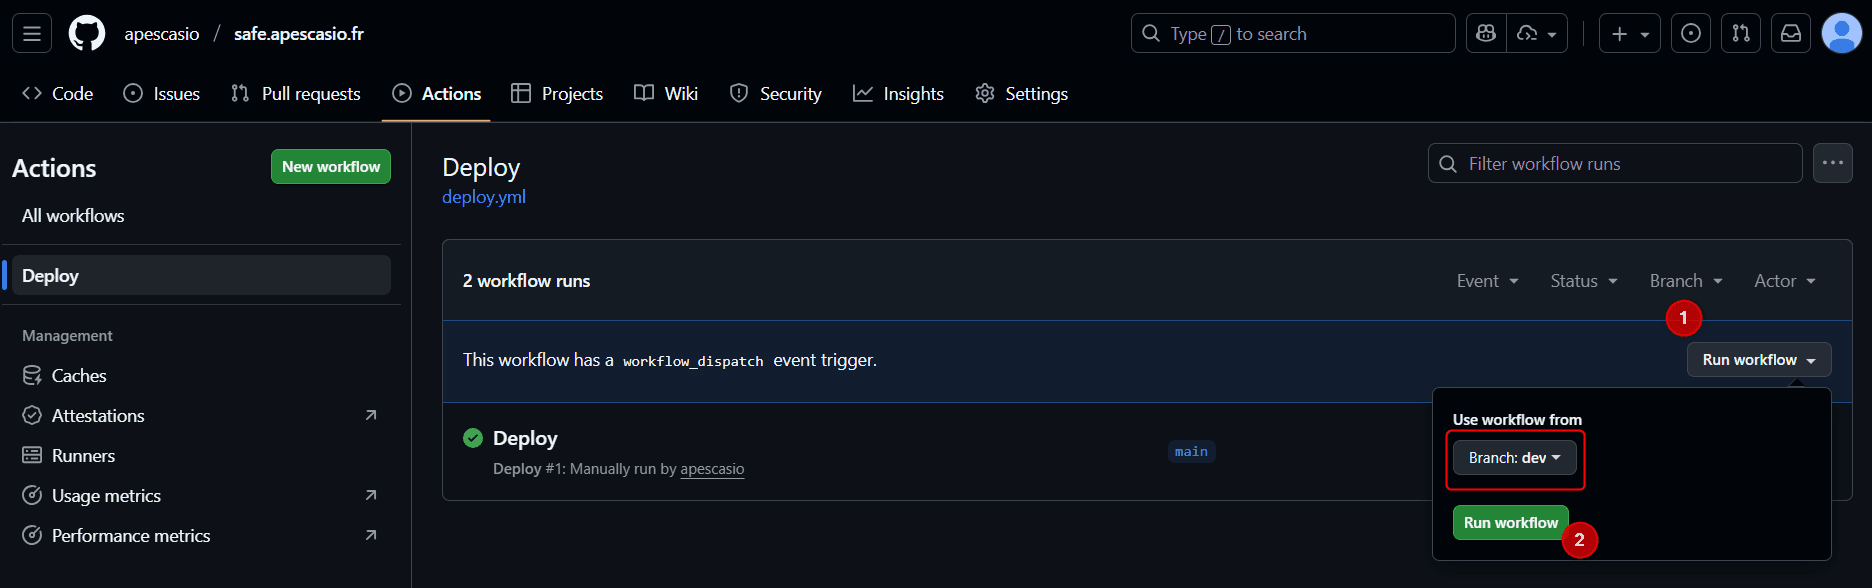Switch to the Insights tab
Screen dimensions: 1872x588
(x=898, y=94)
